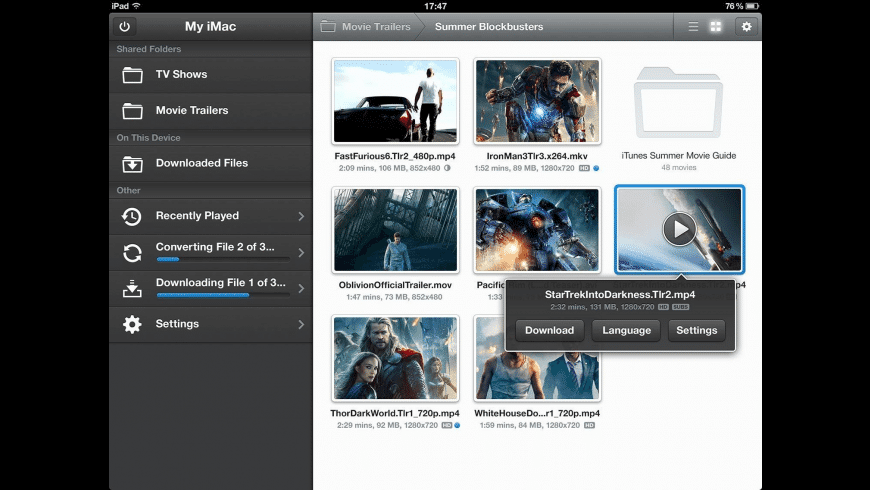Open the Downloaded Files icon

132,164
